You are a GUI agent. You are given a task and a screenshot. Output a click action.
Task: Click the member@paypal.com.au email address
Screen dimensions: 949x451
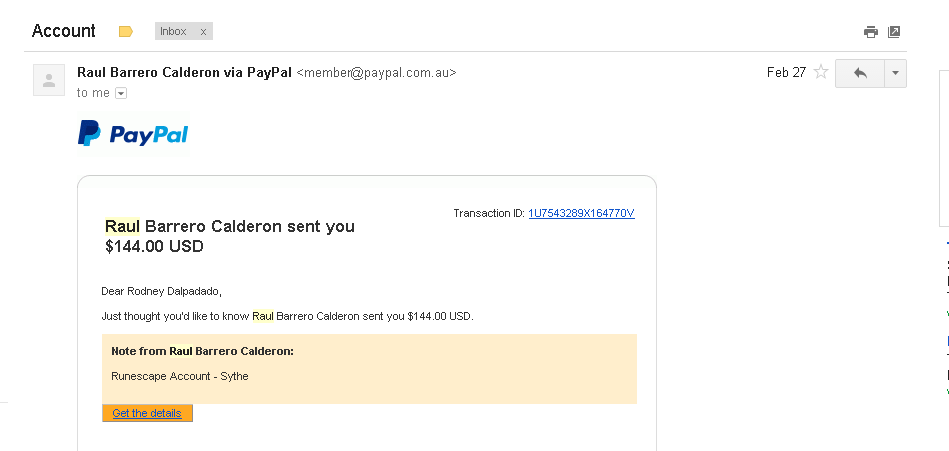click(376, 73)
